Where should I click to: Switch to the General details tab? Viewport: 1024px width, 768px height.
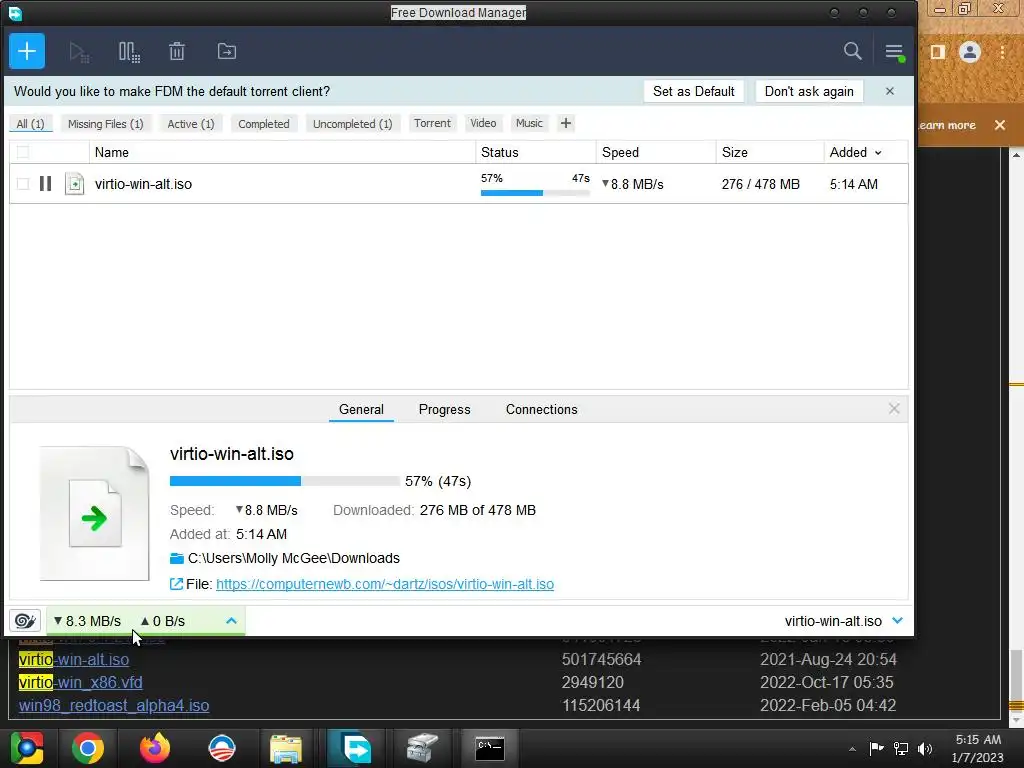pos(361,409)
